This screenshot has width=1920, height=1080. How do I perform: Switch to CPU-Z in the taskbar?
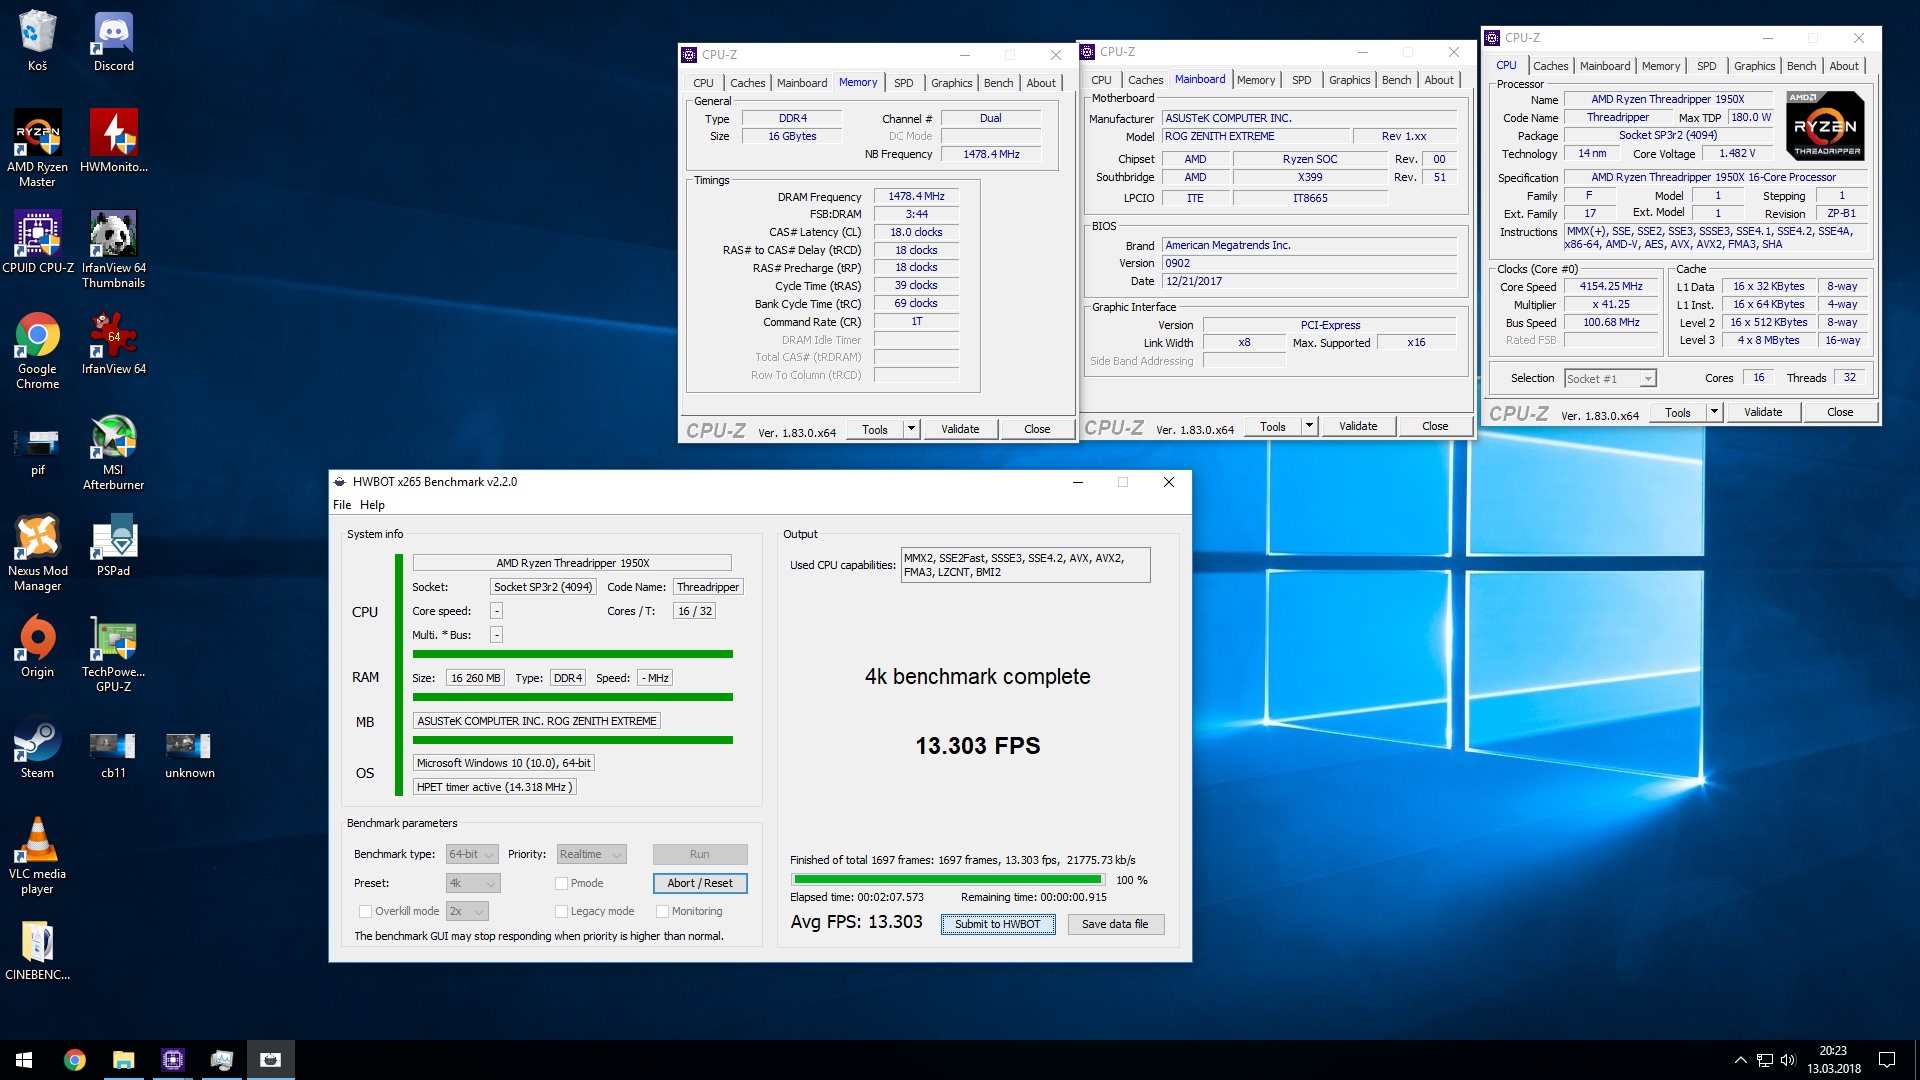(x=172, y=1059)
